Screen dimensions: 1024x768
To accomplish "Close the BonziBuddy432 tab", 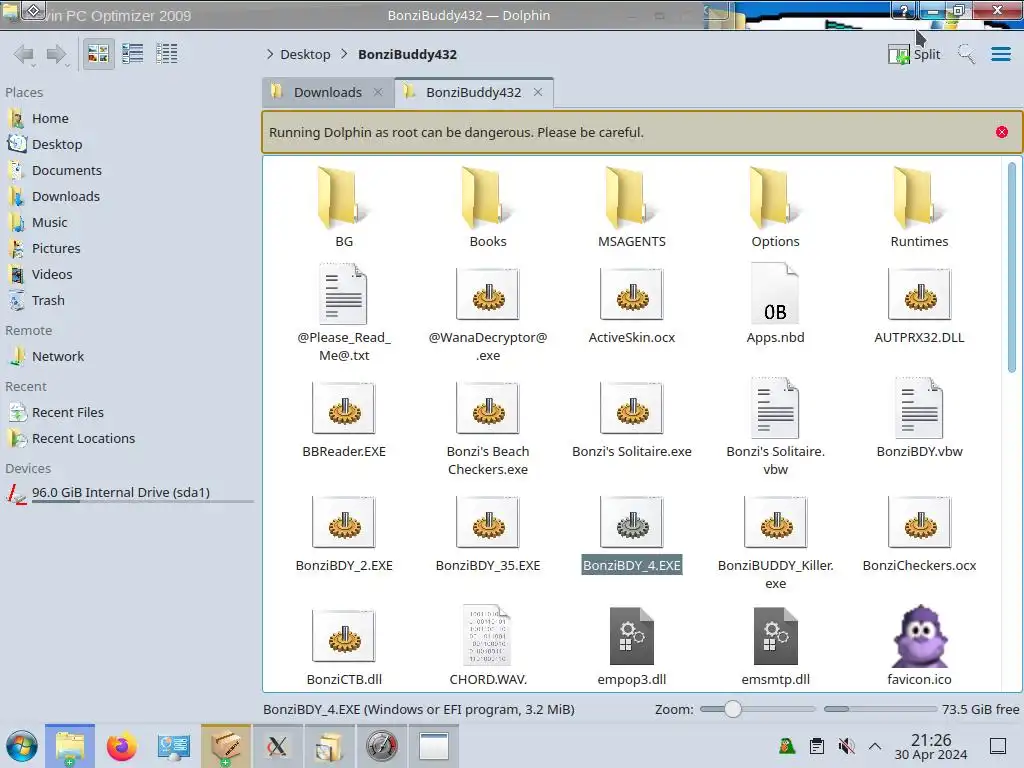I will pos(537,93).
